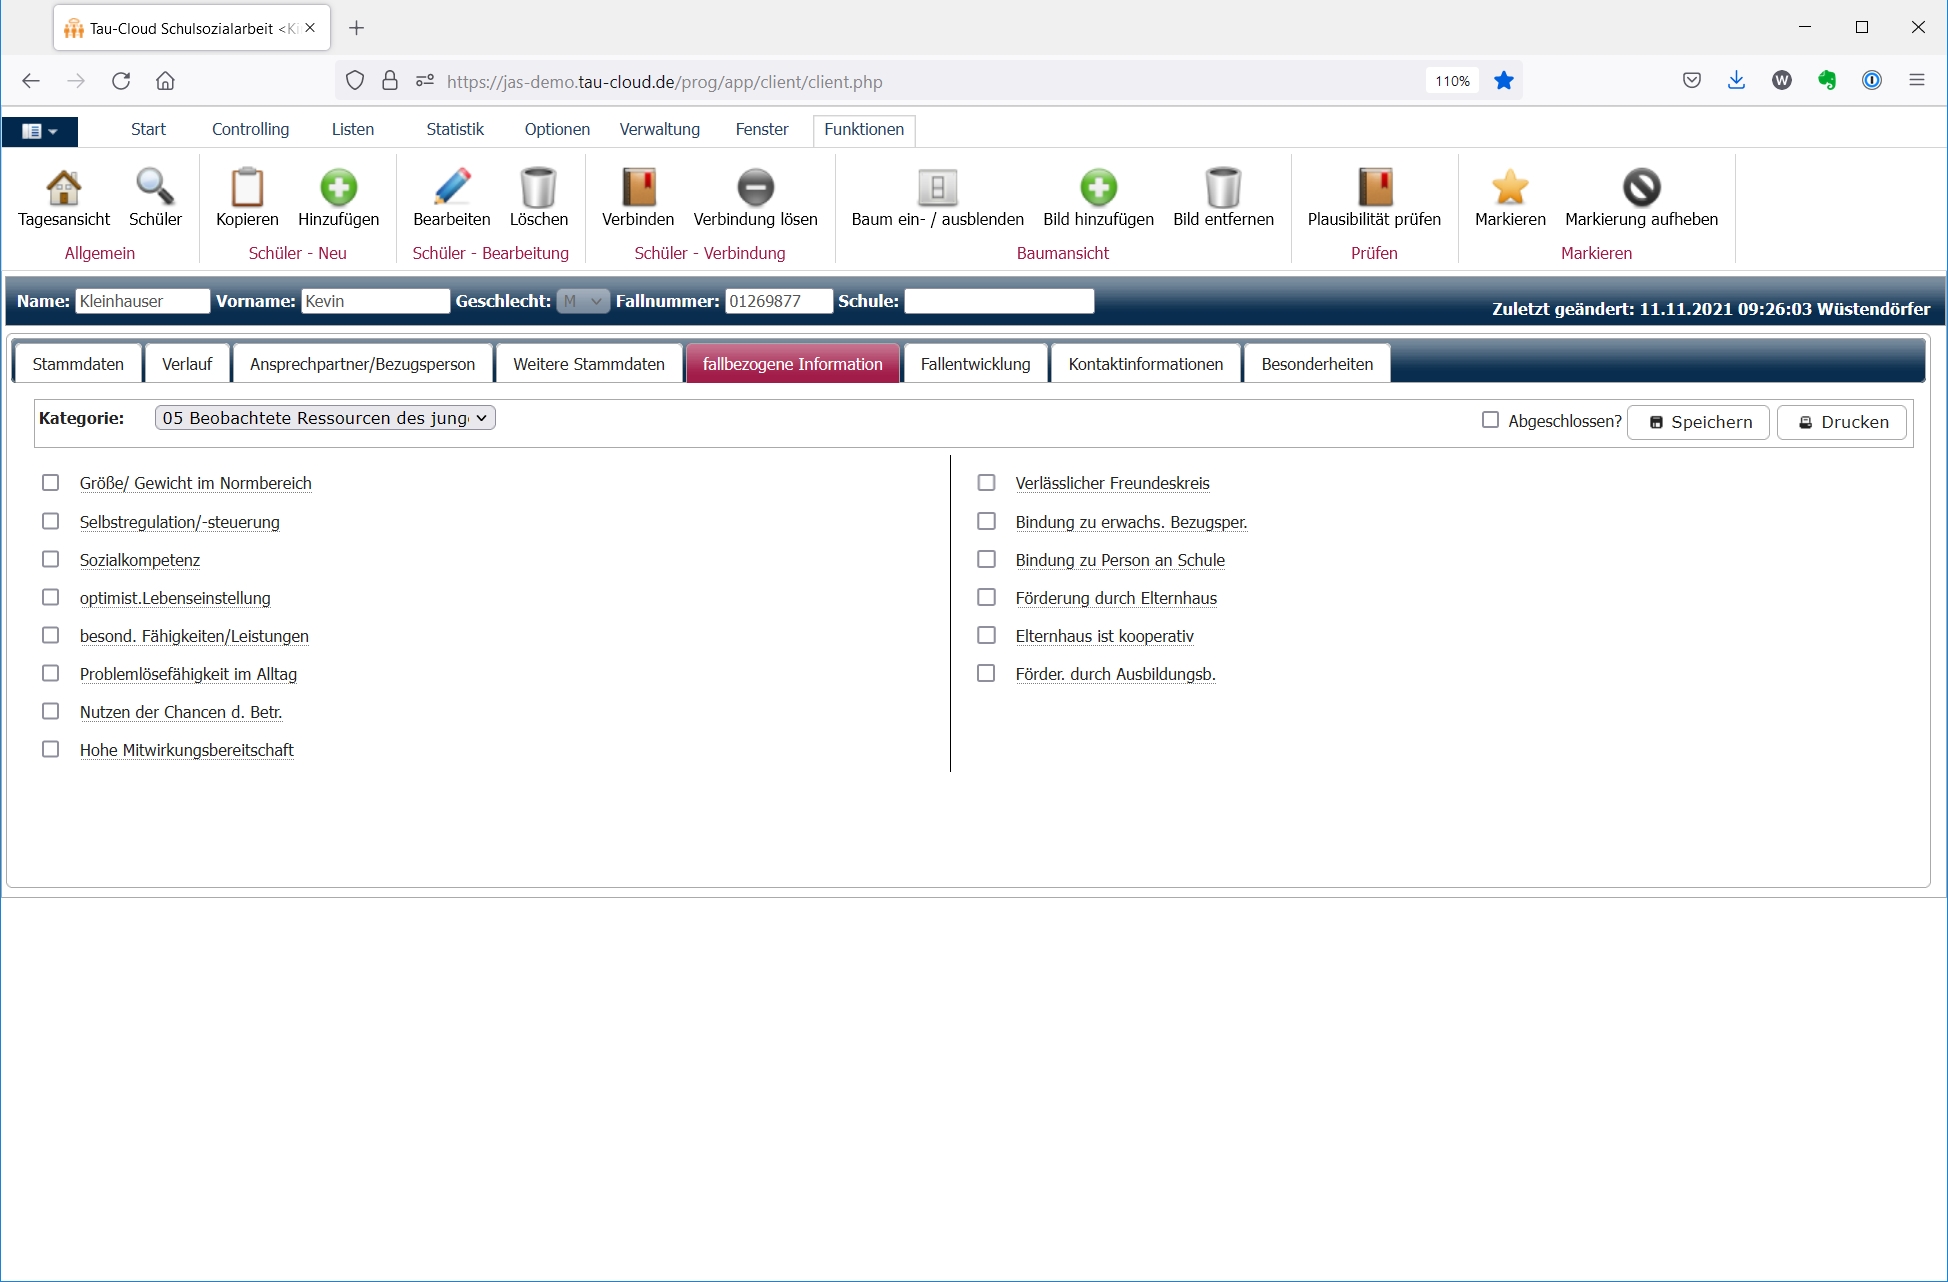Click the Verbindung lösen icon
The height and width of the screenshot is (1282, 1948).
point(755,188)
